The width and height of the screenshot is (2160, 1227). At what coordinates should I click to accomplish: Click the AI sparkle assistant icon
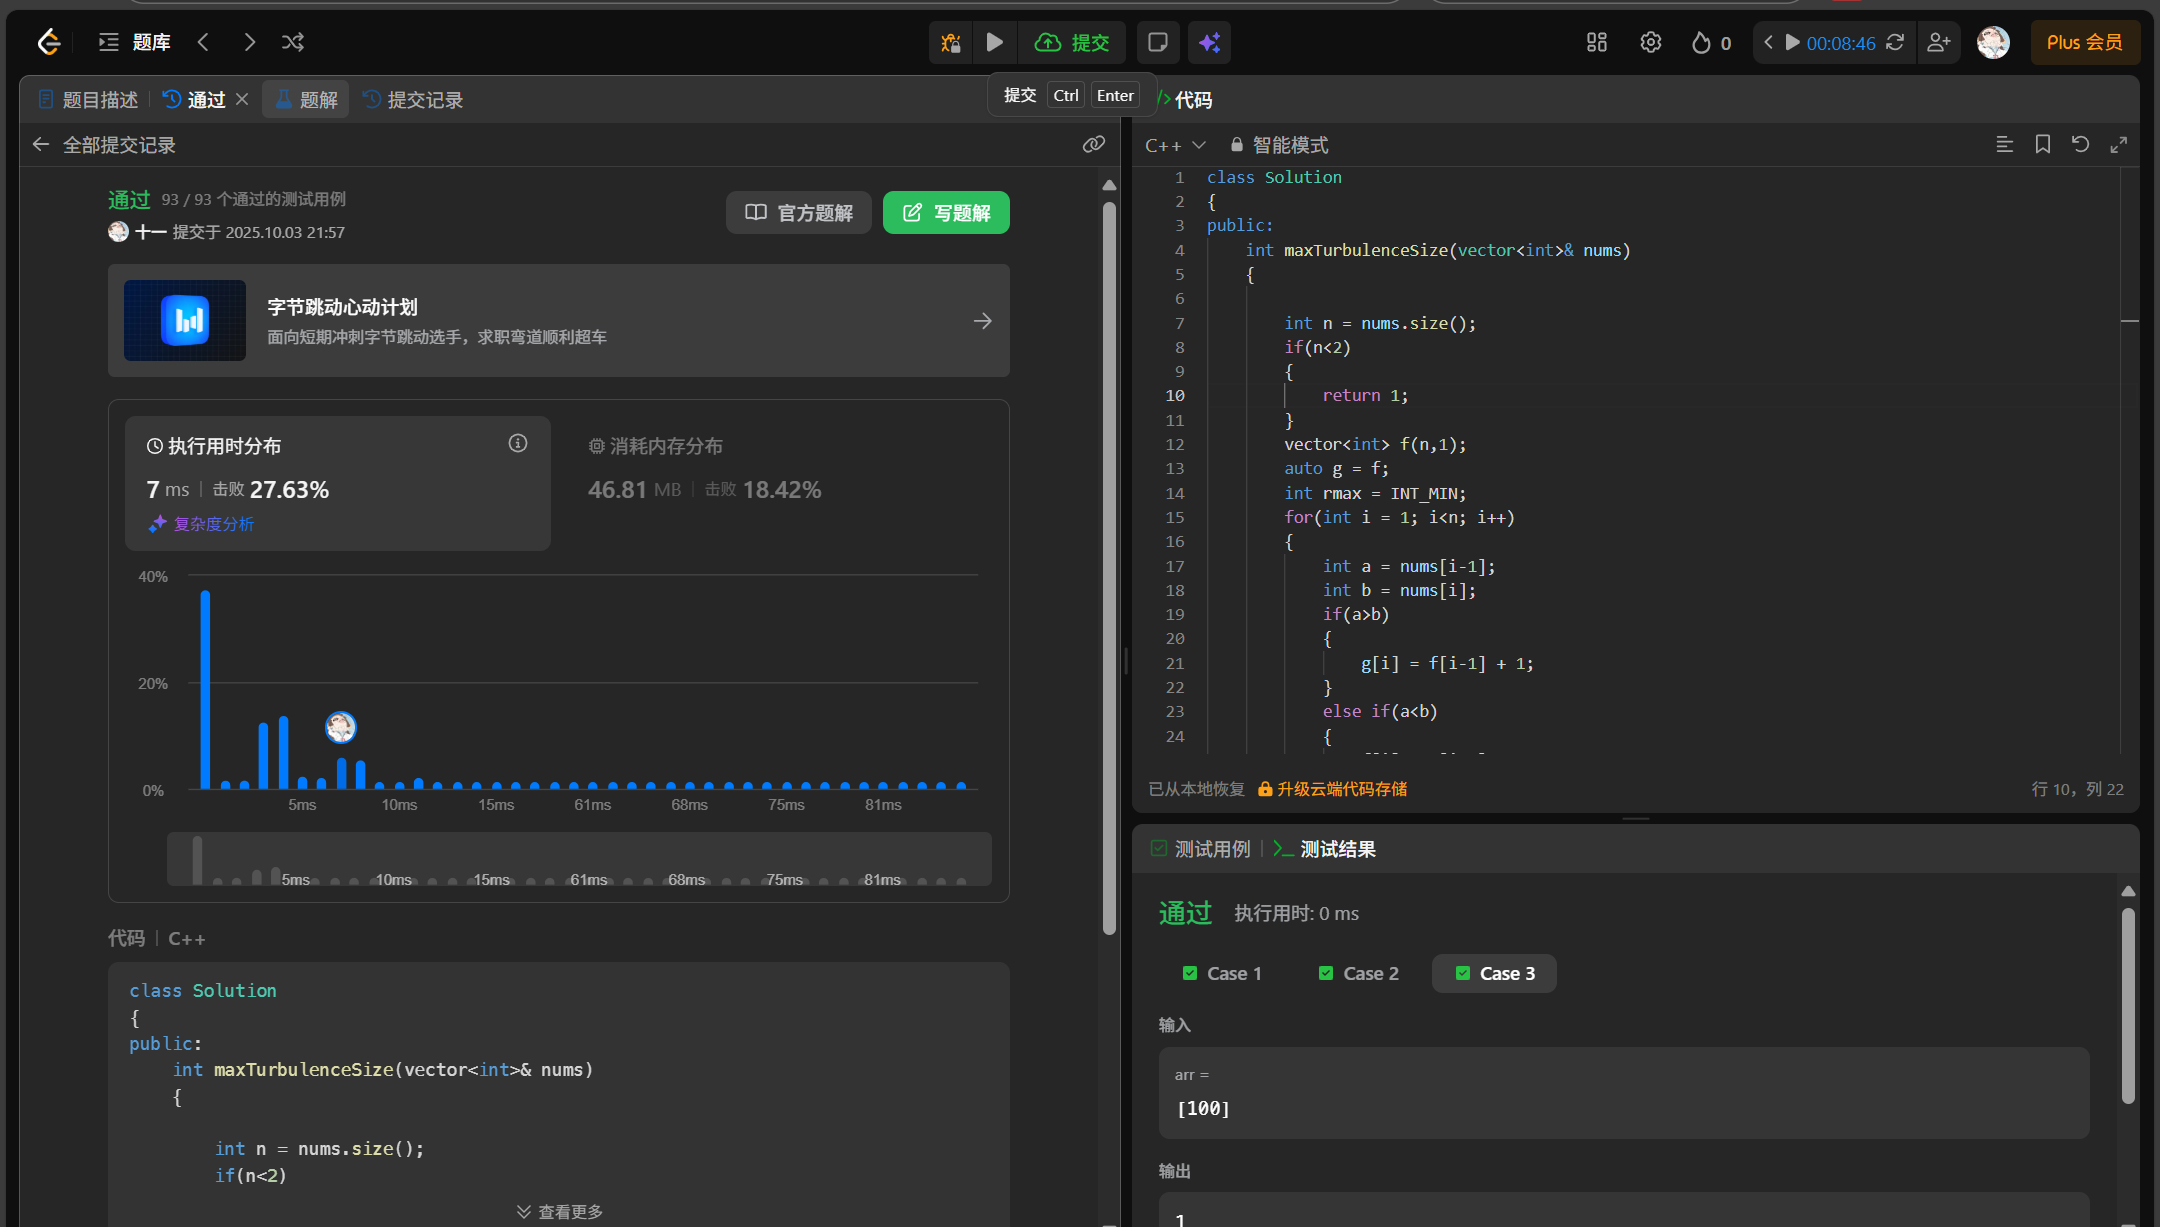point(1209,43)
